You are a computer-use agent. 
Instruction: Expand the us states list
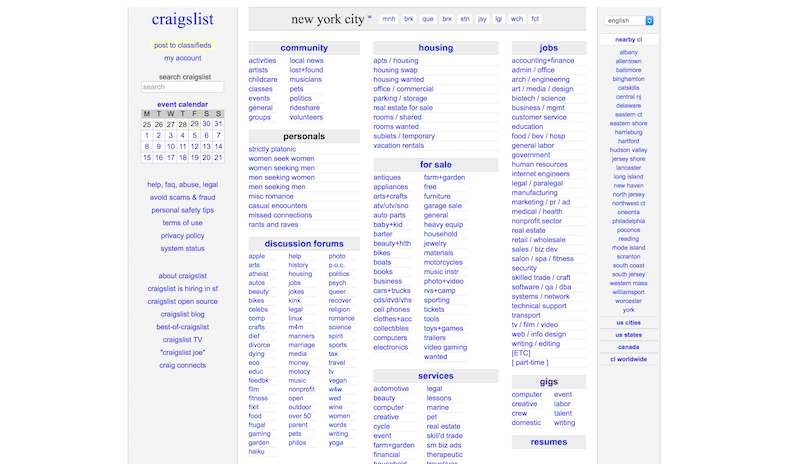[x=629, y=335]
